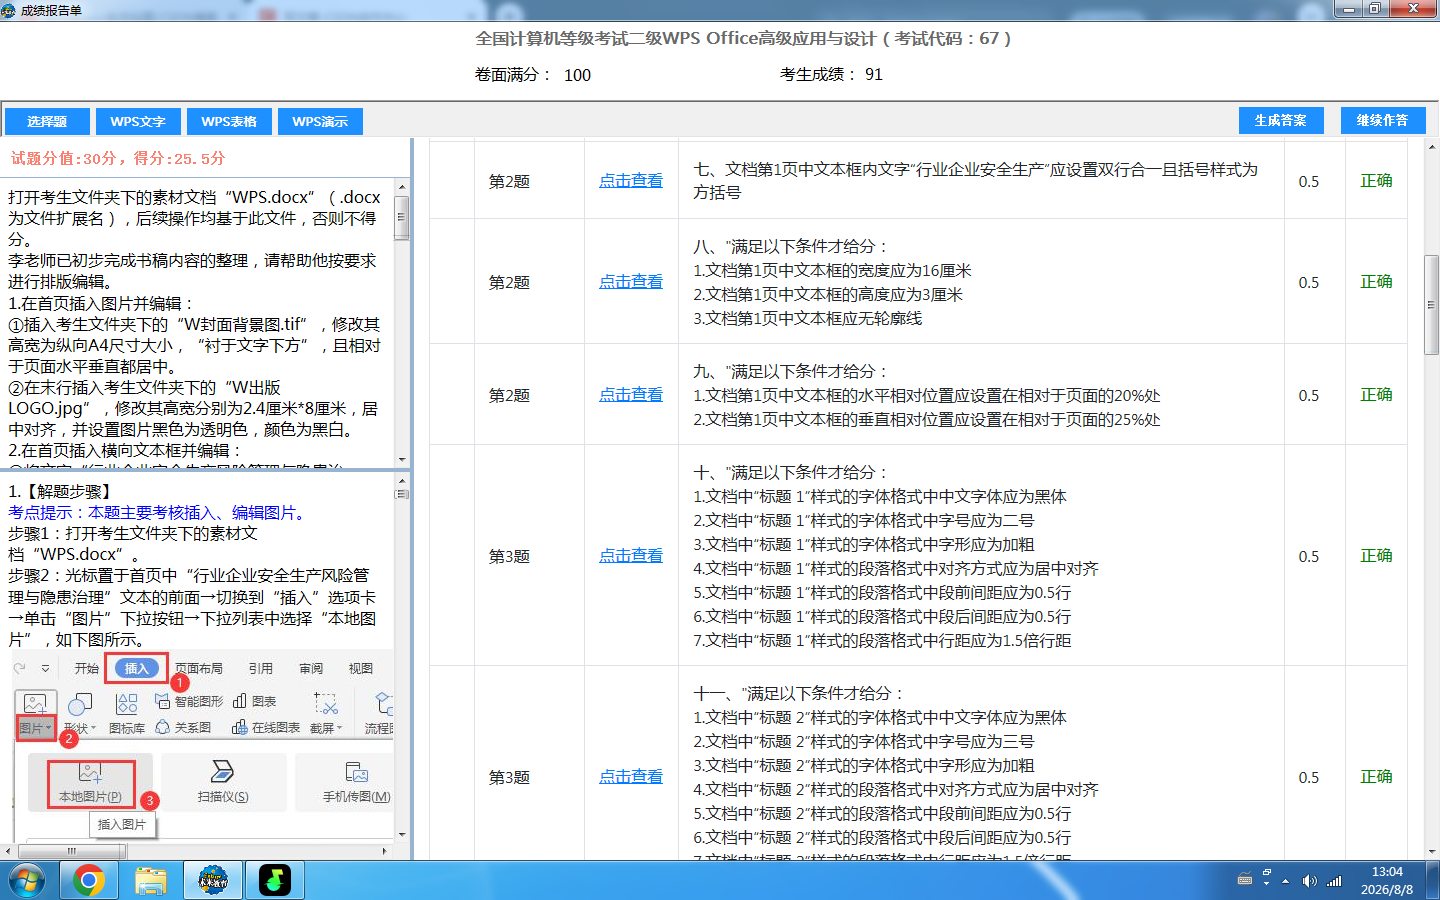Click the question panel scrollbar thumb
This screenshot has width=1440, height=900.
tap(402, 217)
